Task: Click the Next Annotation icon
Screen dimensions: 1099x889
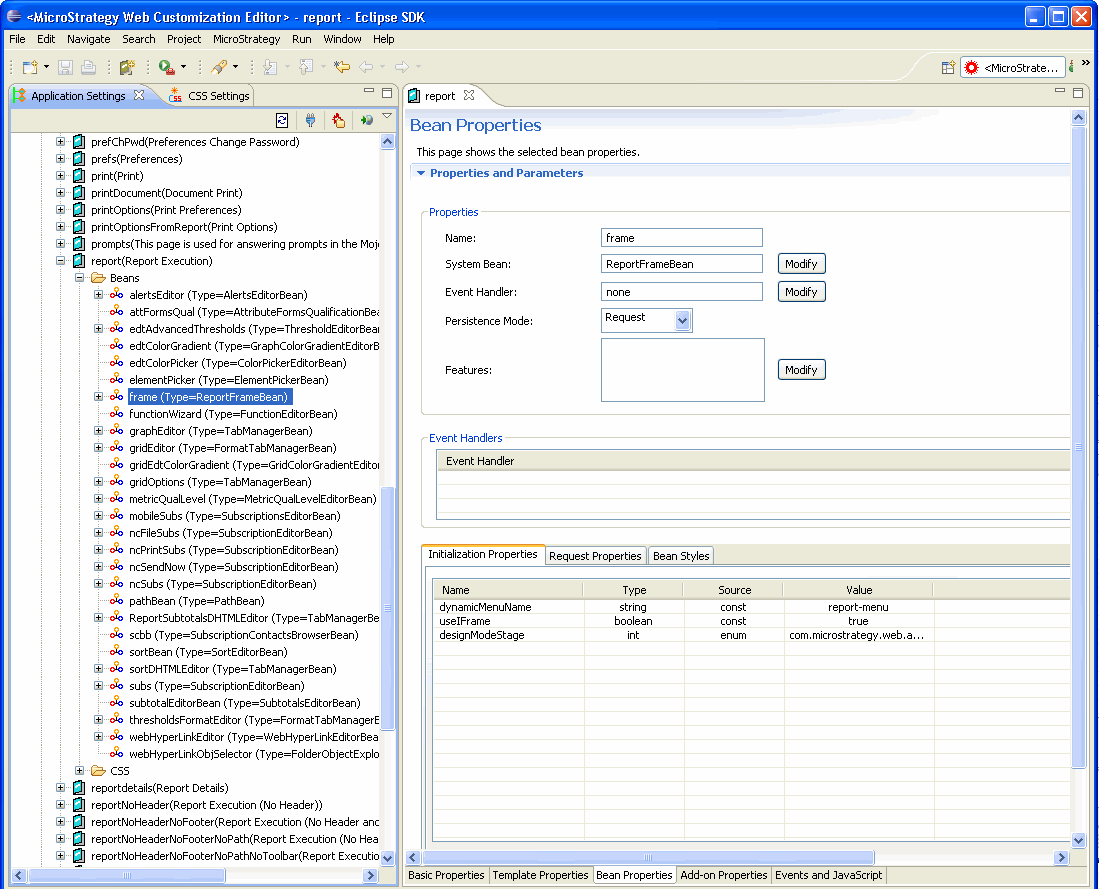Action: coord(270,67)
